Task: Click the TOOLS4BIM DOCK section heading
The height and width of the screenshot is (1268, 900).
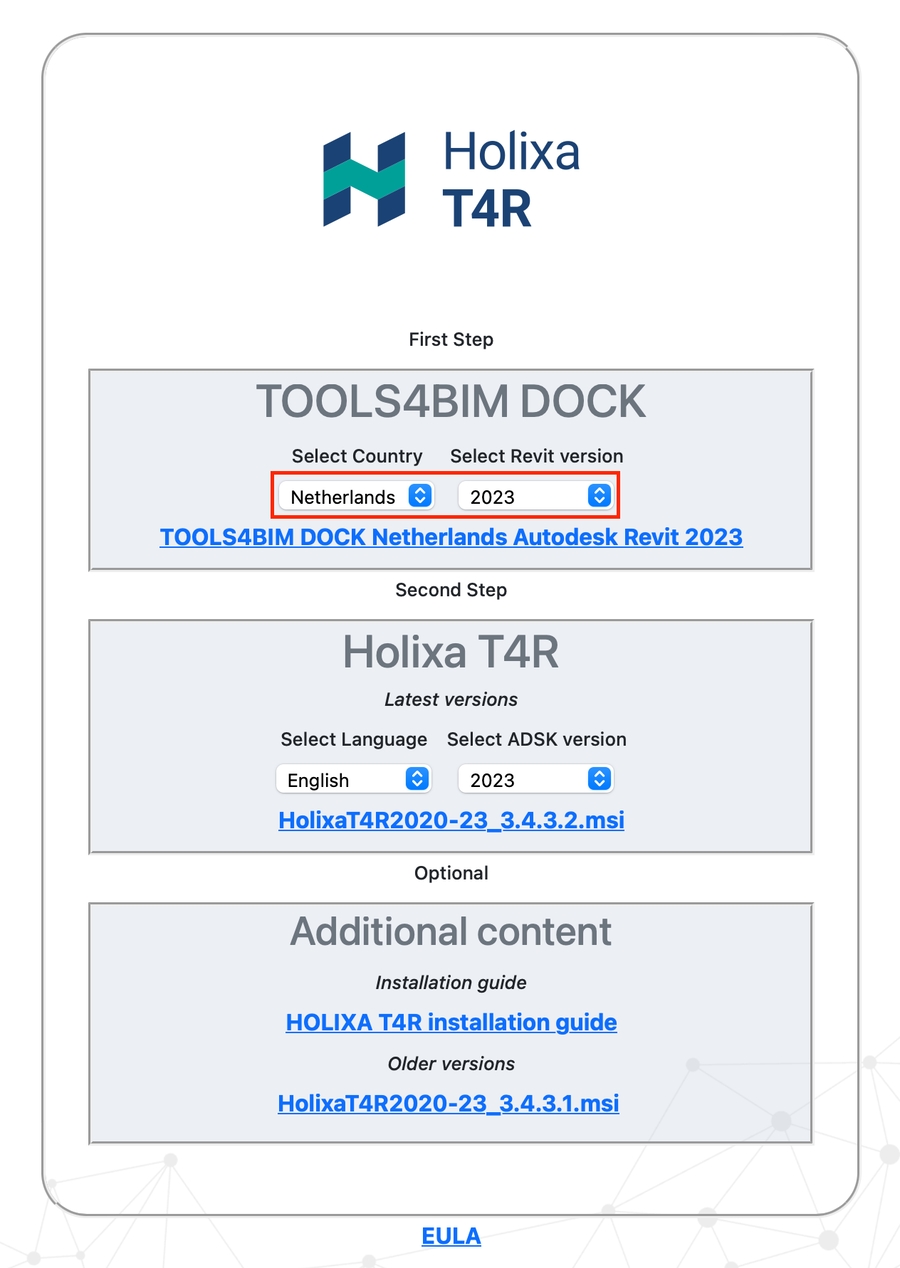Action: tap(451, 402)
